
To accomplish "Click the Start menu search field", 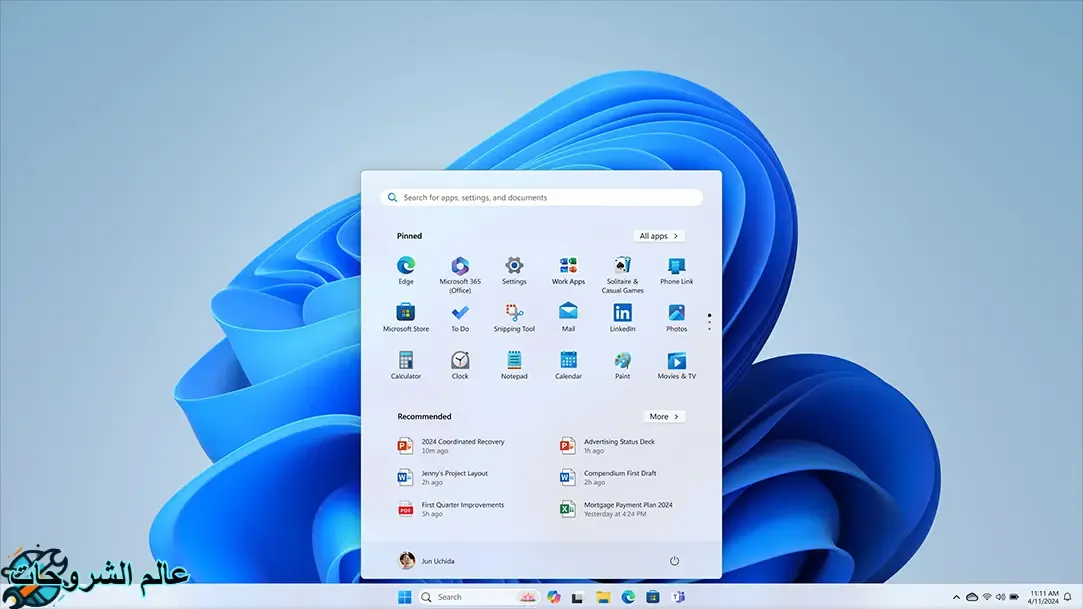I will click(x=542, y=197).
